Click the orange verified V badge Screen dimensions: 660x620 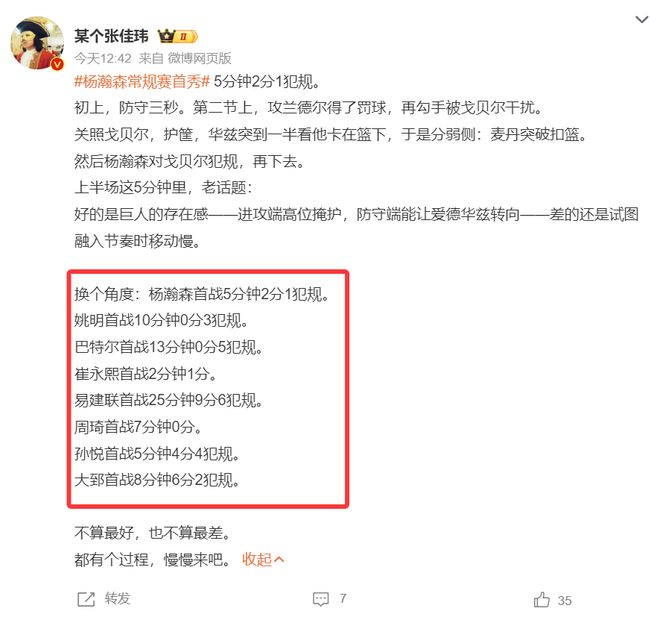click(x=57, y=64)
